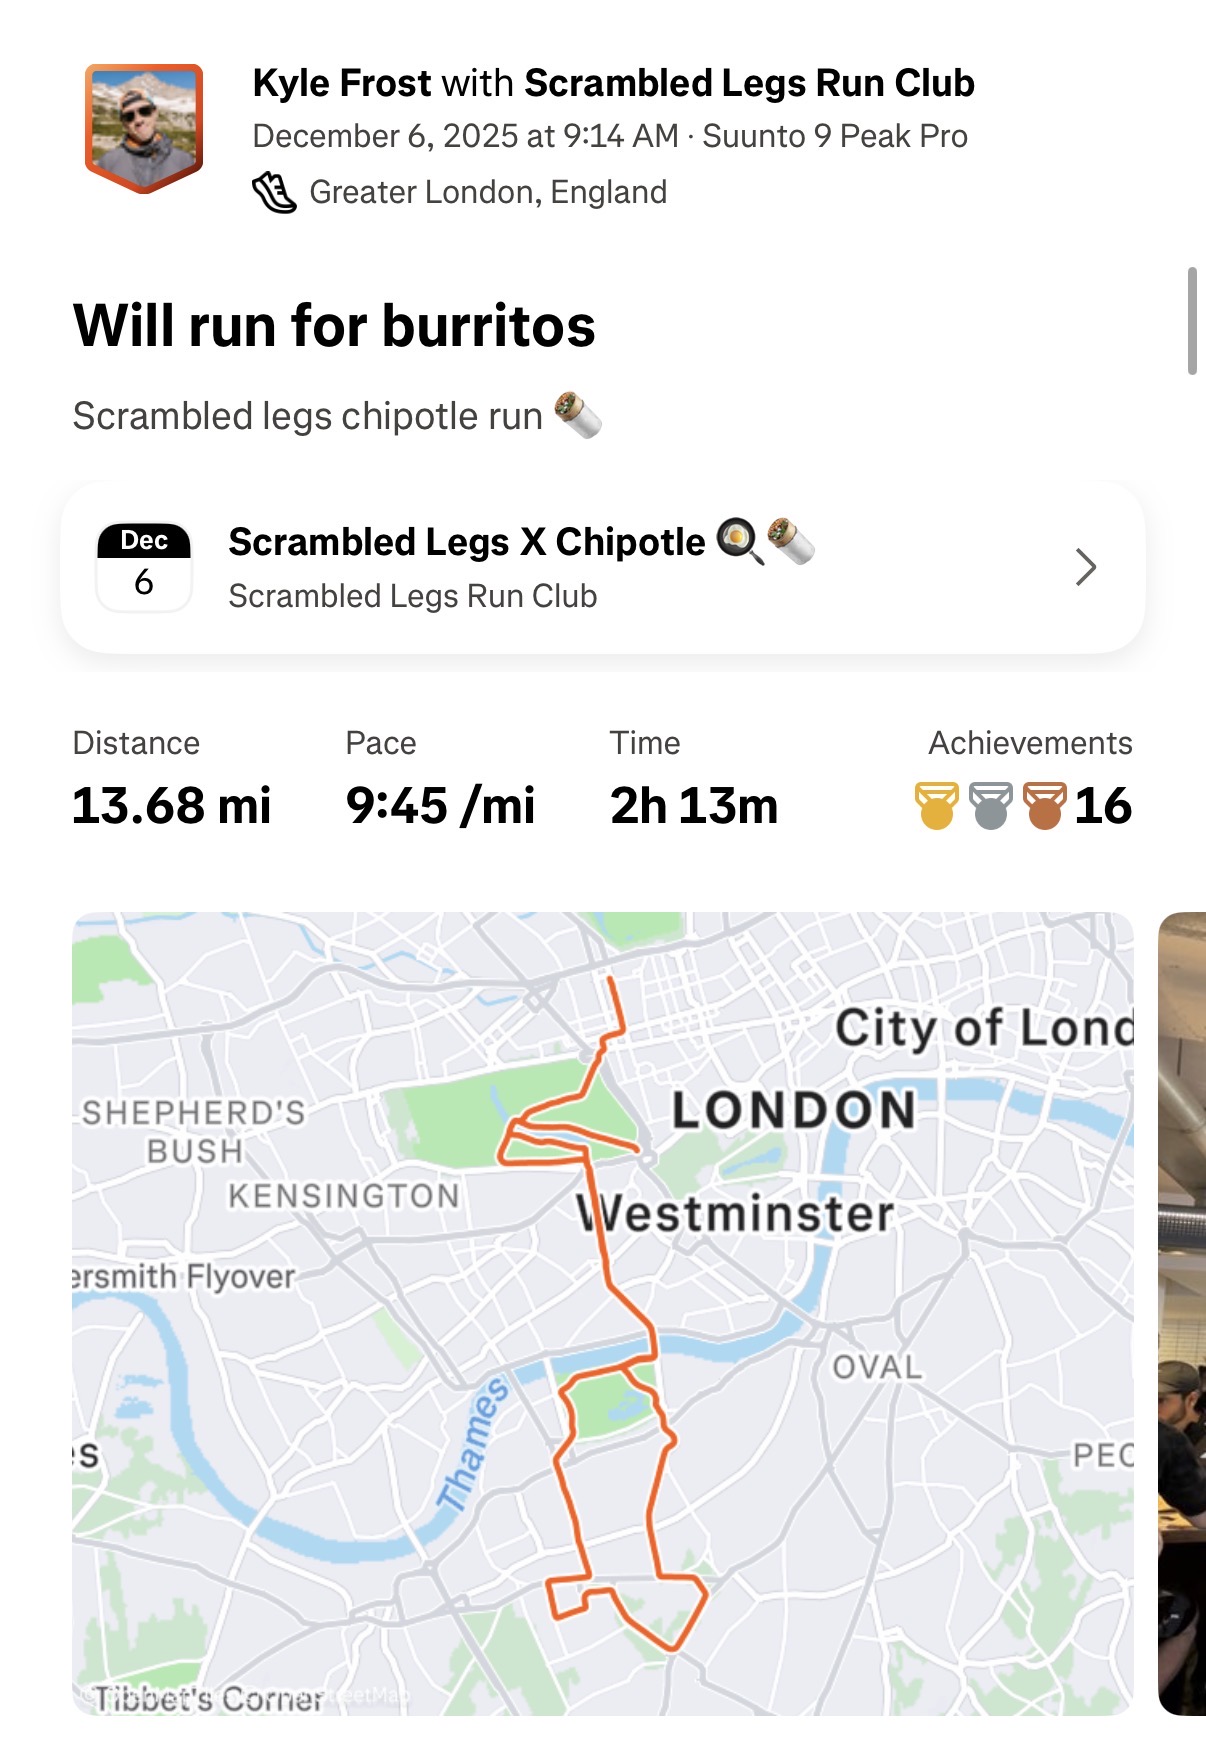Open the Scrambled Legs X Chipotle event
The height and width of the screenshot is (1759, 1206).
[466, 542]
